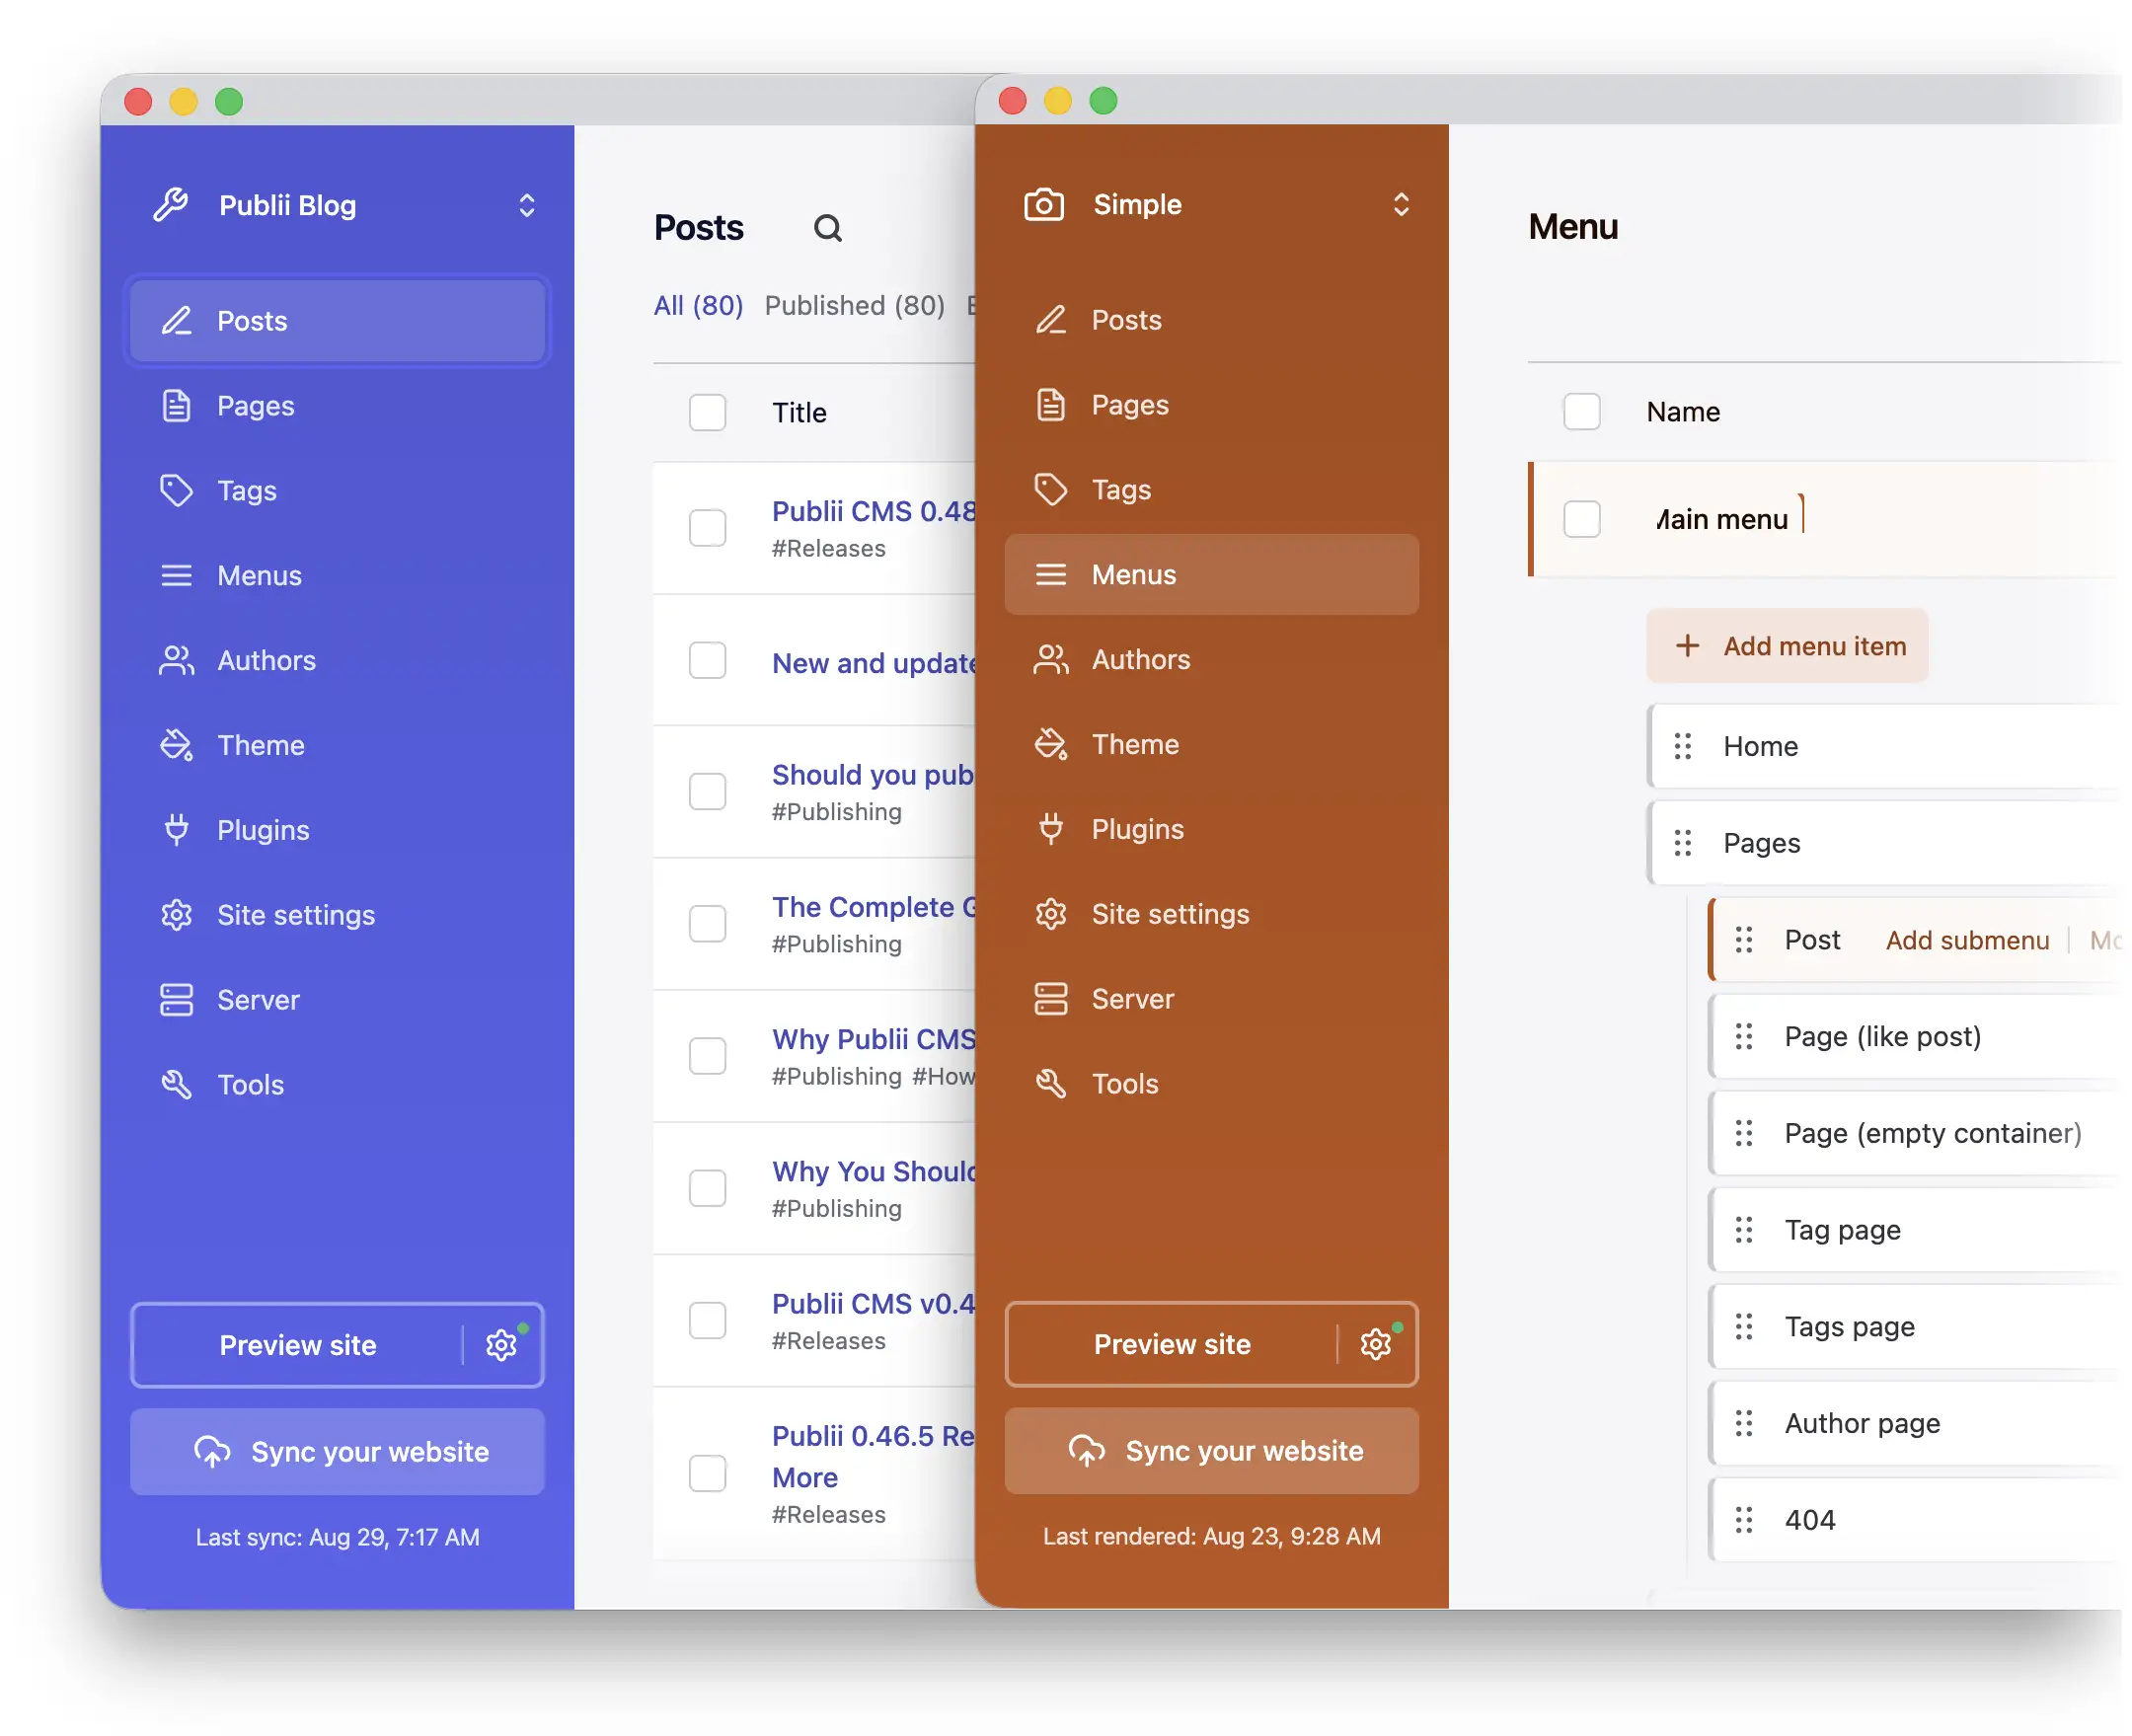The width and height of the screenshot is (2132, 1736).
Task: Open the Publii Blog site switcher arrows
Action: tap(526, 205)
